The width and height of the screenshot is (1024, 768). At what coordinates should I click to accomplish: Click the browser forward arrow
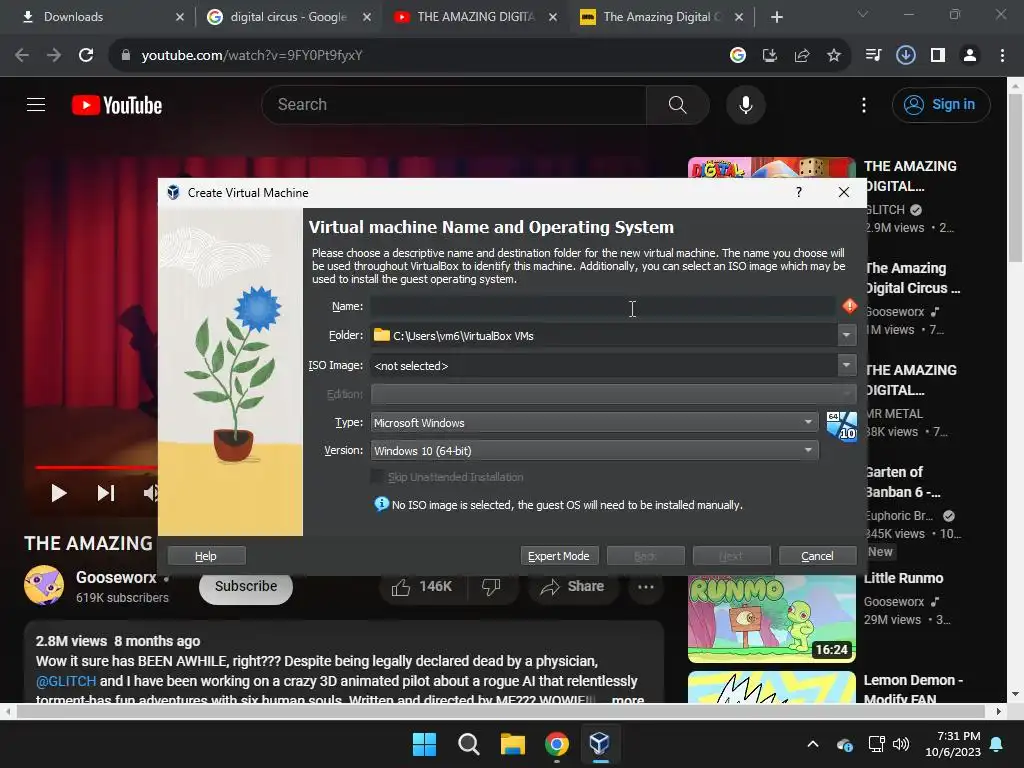(54, 55)
